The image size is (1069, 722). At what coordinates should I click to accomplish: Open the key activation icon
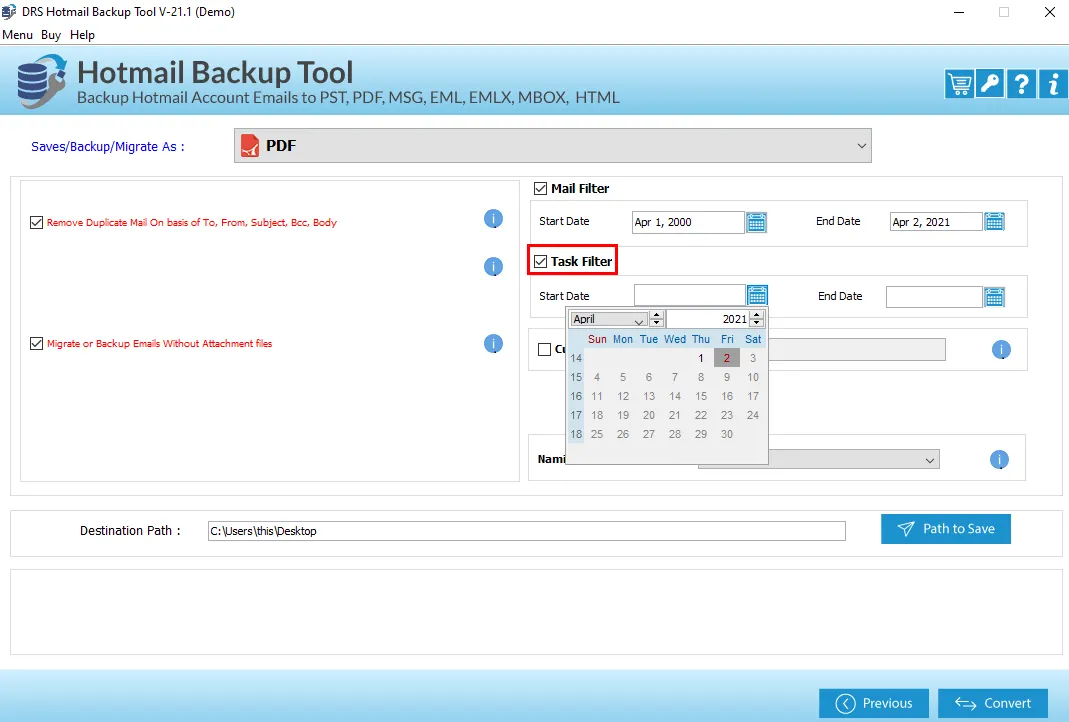pyautogui.click(x=990, y=85)
